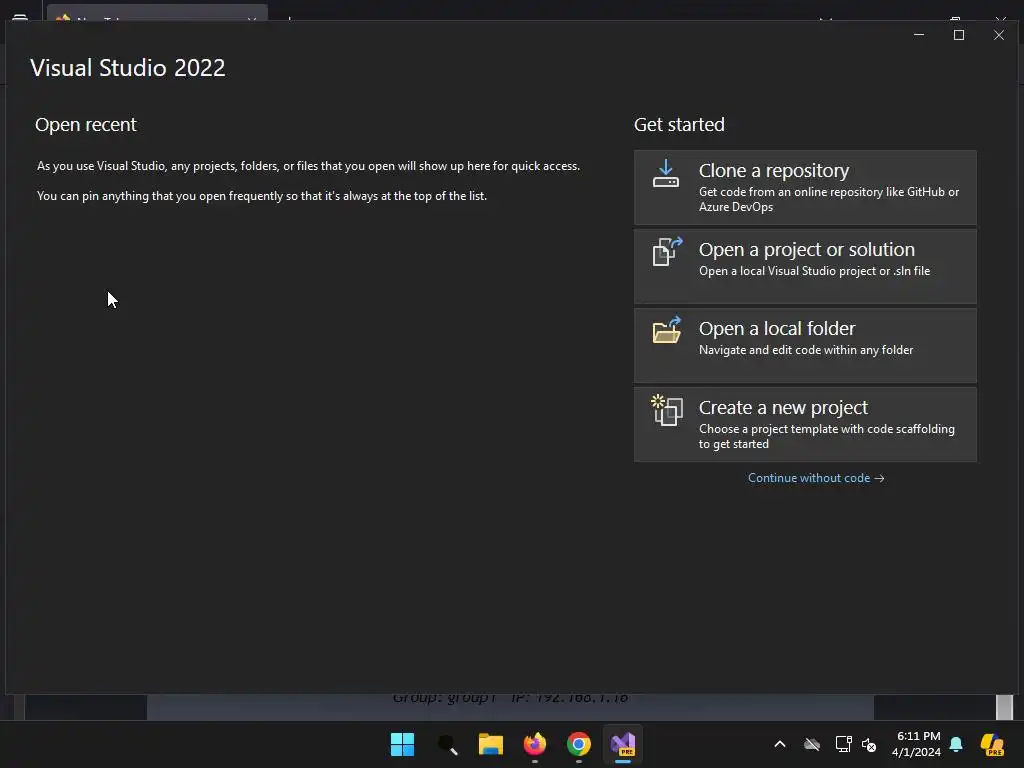
Task: Select the Open a project or solution title
Action: 807,249
